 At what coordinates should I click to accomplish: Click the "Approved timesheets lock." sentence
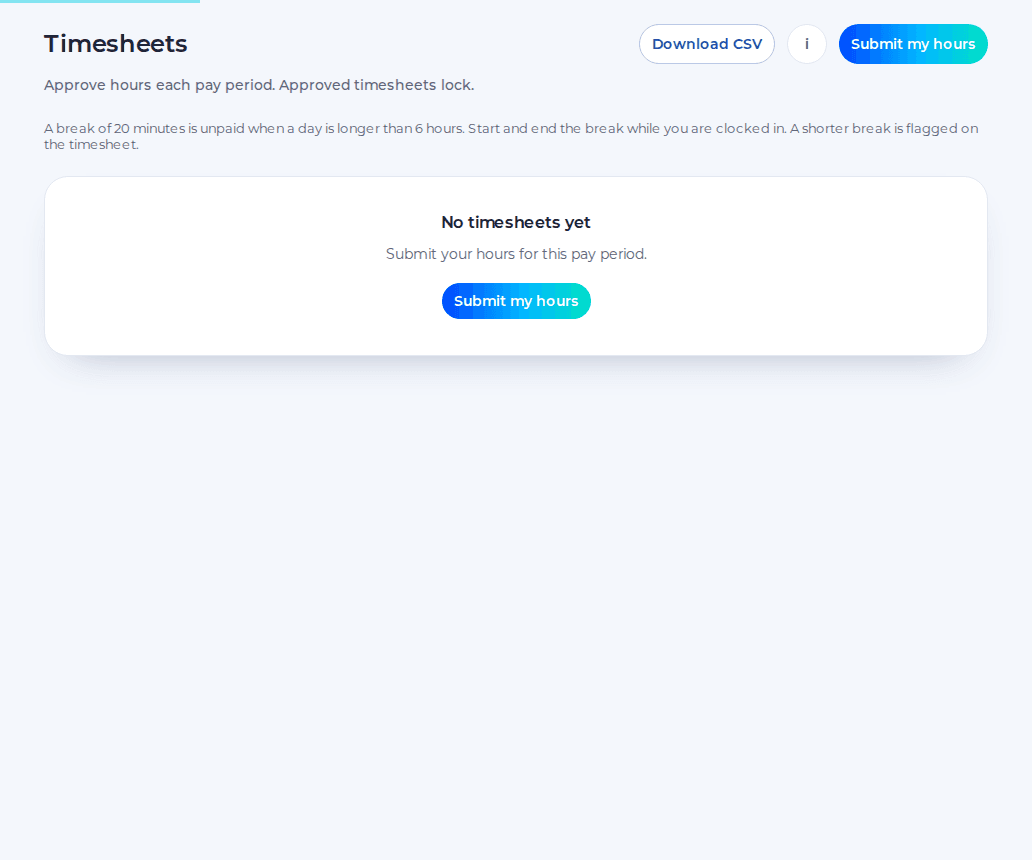pos(376,85)
